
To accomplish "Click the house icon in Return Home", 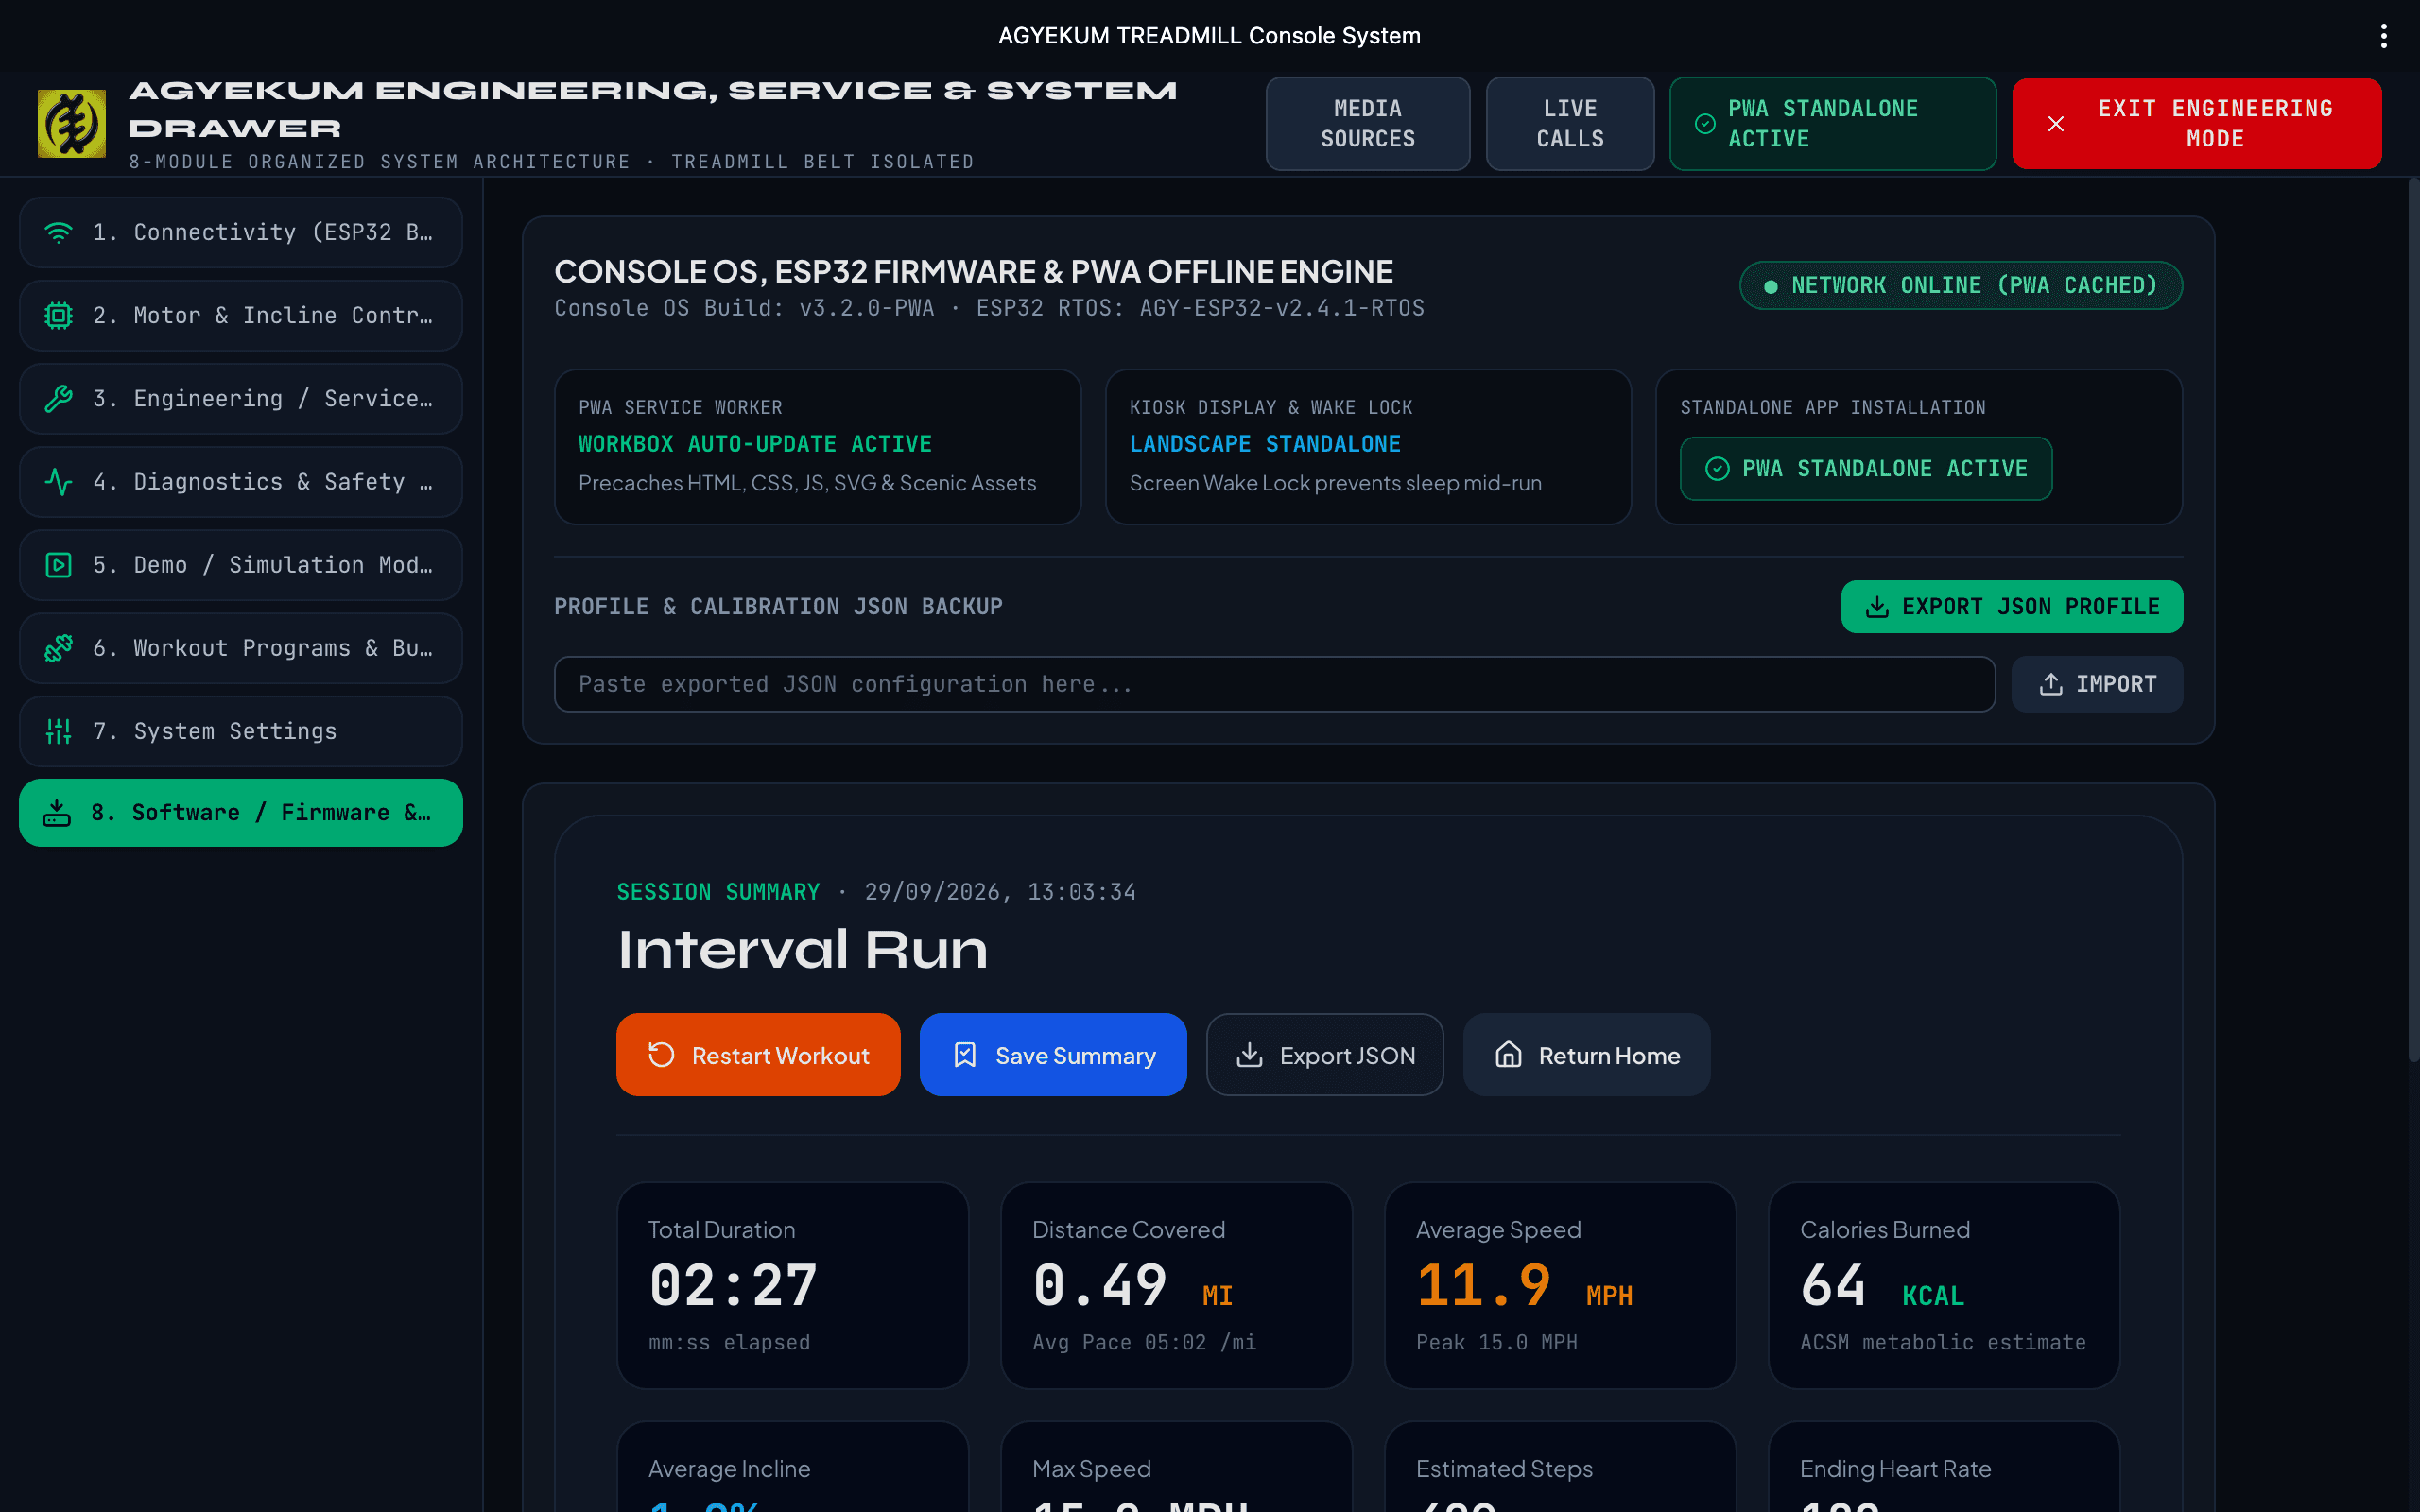I will [1508, 1055].
